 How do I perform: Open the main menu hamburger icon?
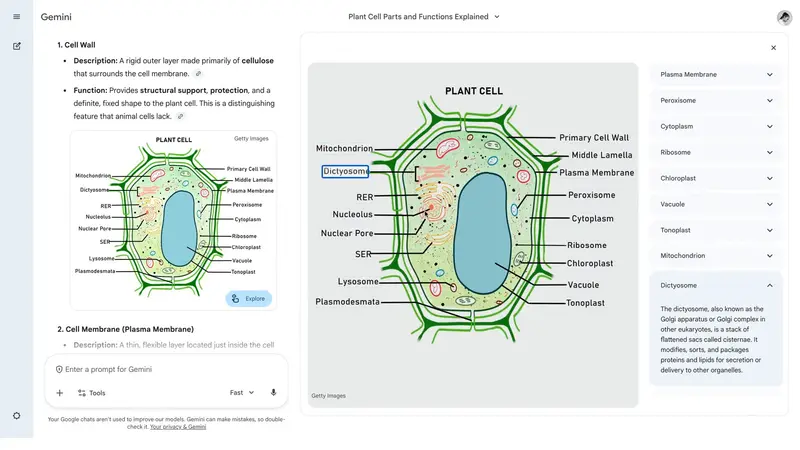(16, 17)
